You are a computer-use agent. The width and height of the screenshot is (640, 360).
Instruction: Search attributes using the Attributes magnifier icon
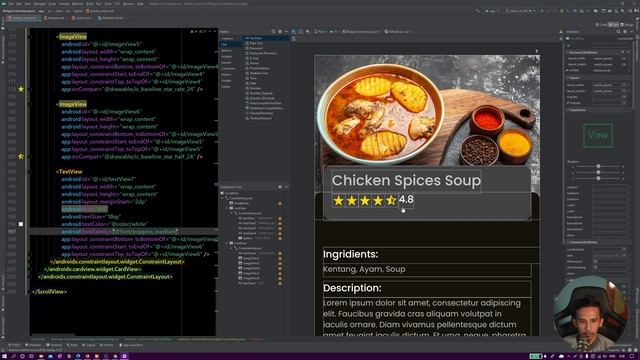618,31
